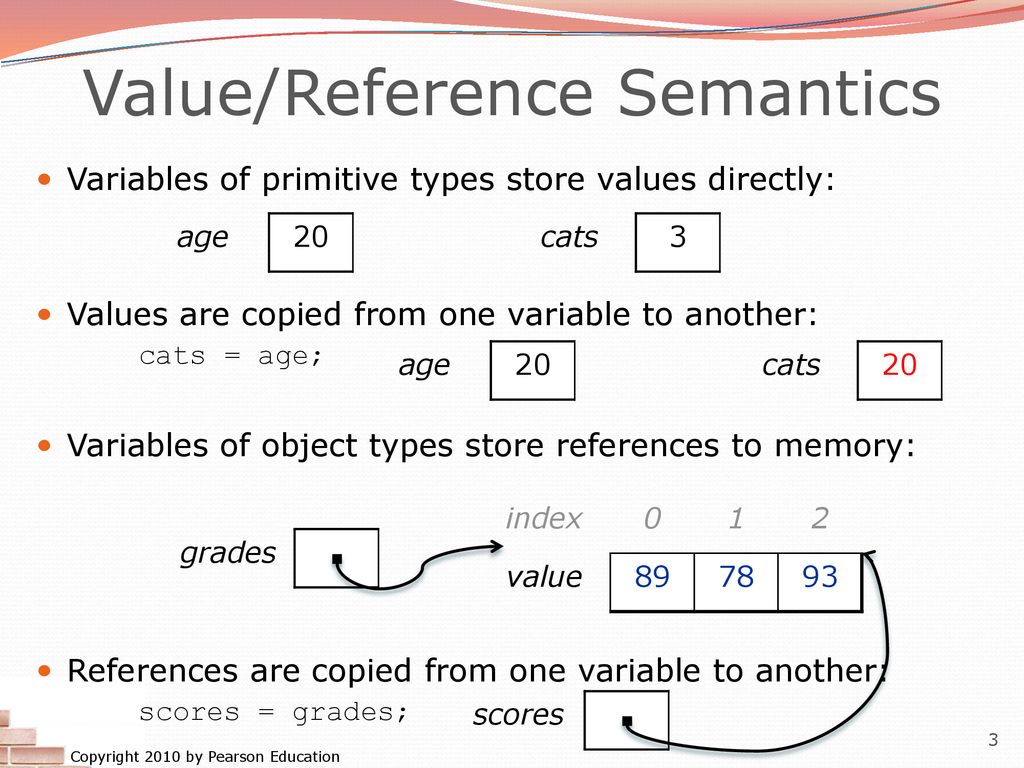This screenshot has height=768, width=1024.
Task: Click the scores = grades; code line
Action: point(274,712)
